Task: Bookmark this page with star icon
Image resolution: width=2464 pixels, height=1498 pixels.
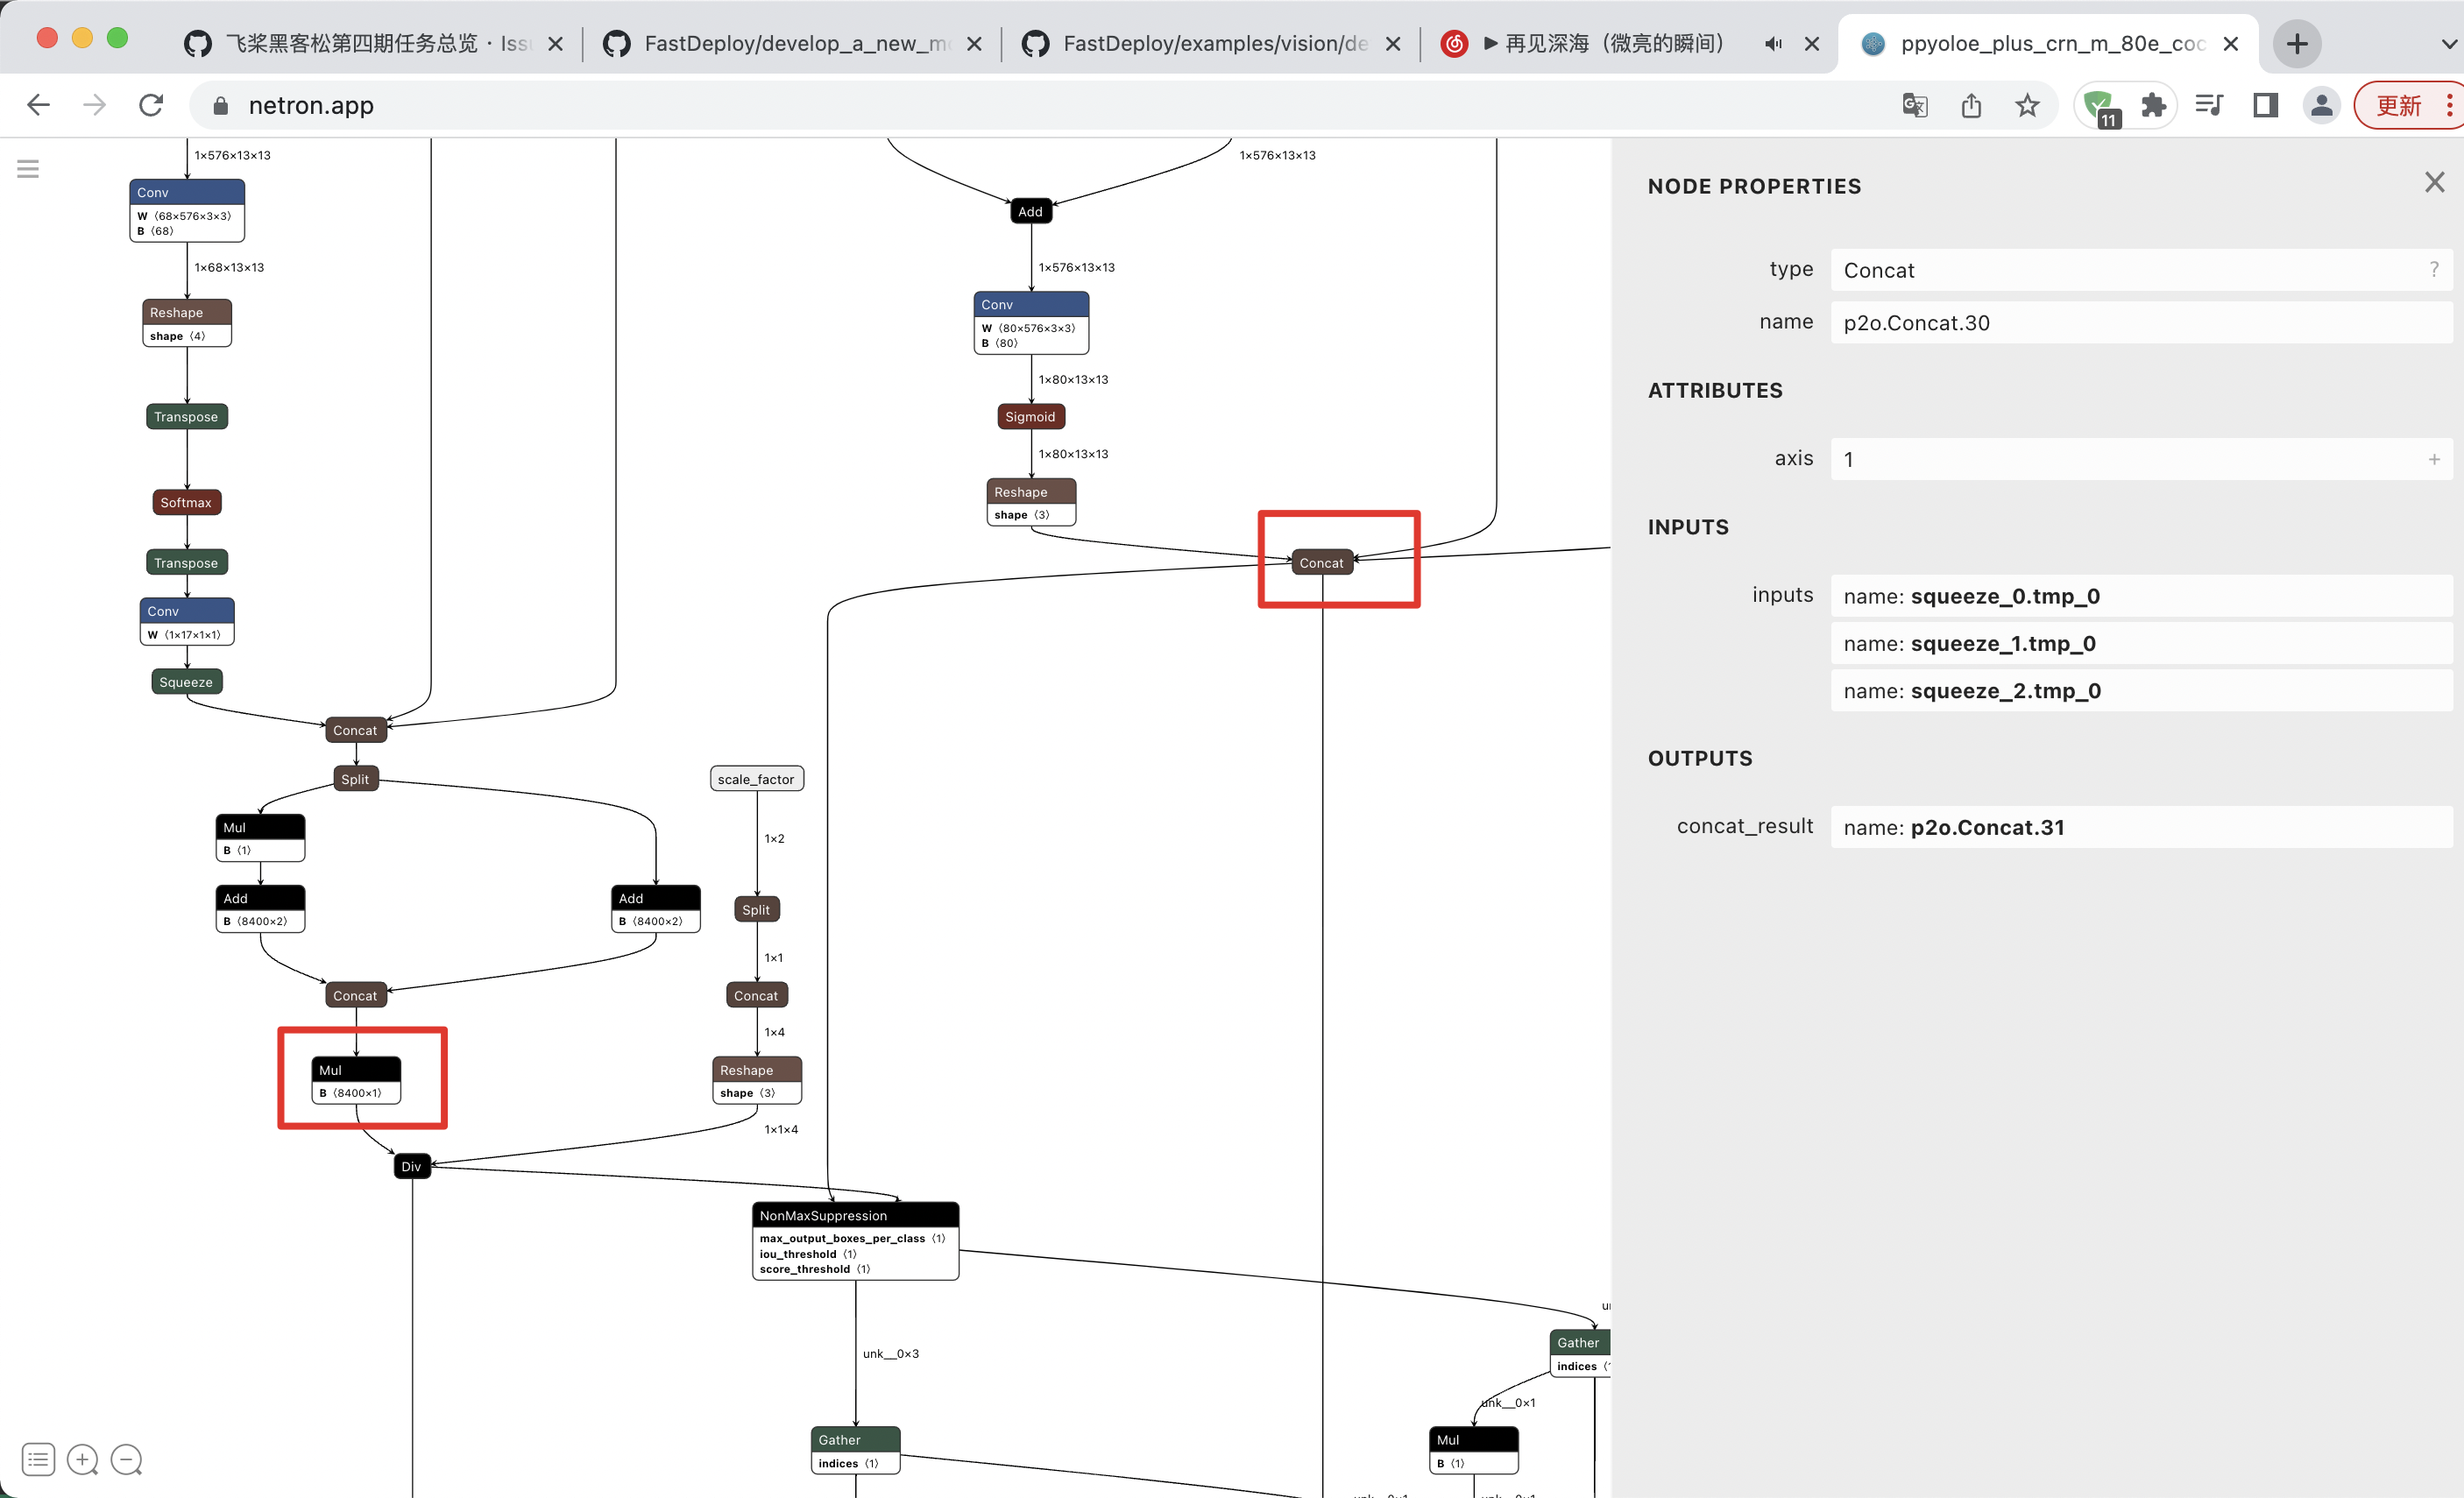Action: point(2027,105)
